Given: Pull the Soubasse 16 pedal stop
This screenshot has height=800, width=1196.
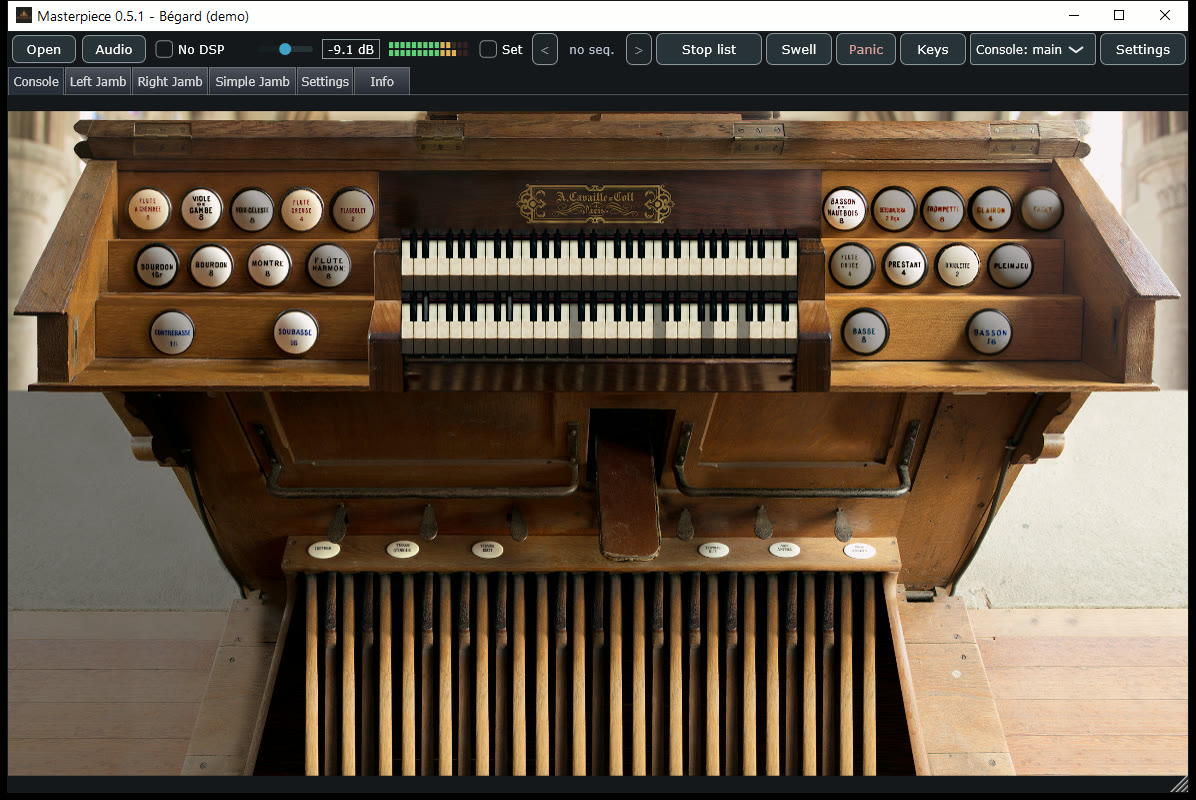Looking at the screenshot, I should 295,332.
